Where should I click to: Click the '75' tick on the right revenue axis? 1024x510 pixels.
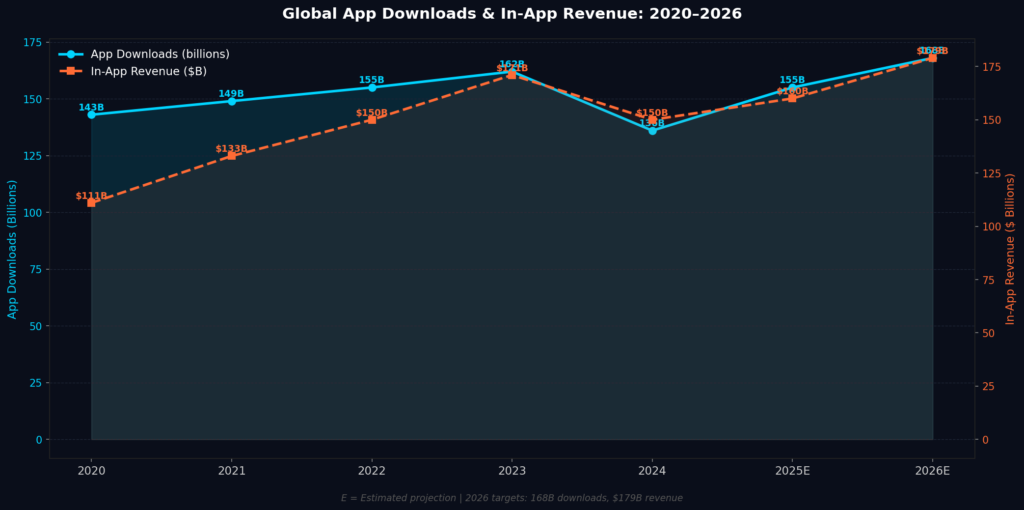(987, 279)
